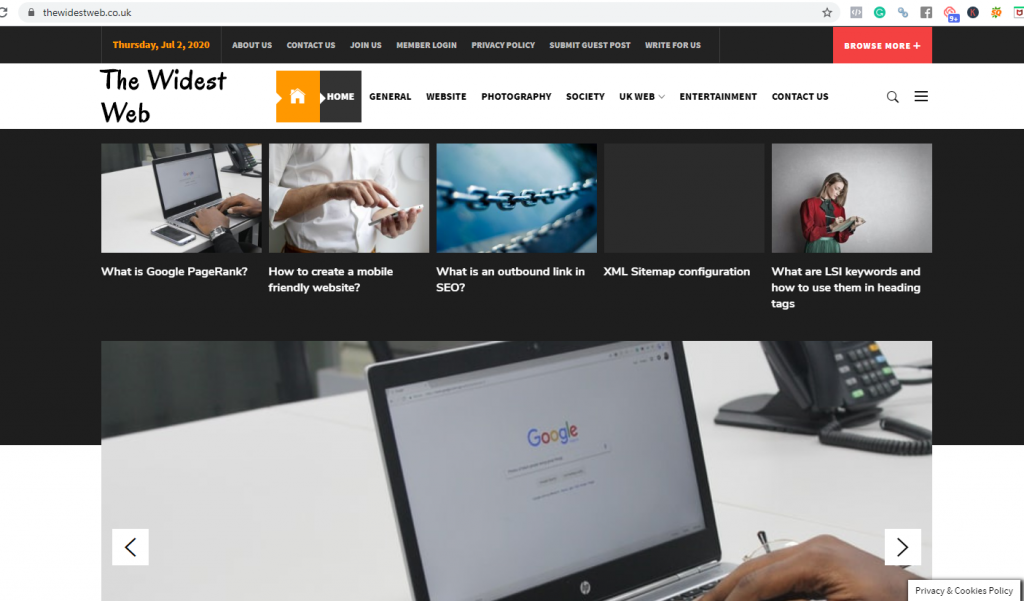This screenshot has height=601, width=1024.
Task: Open the code brackets browser extension
Action: click(x=856, y=12)
